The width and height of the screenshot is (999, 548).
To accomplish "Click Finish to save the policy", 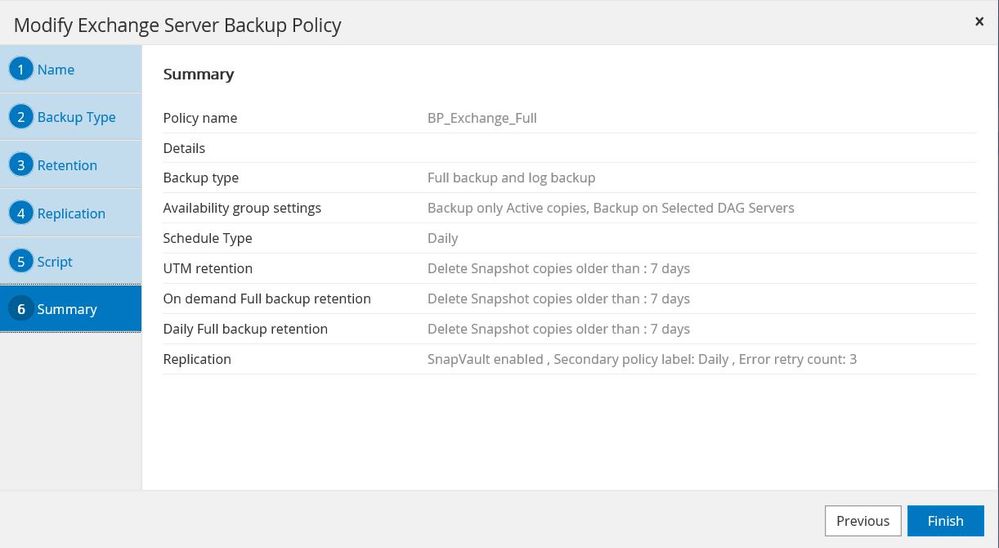I will [945, 521].
